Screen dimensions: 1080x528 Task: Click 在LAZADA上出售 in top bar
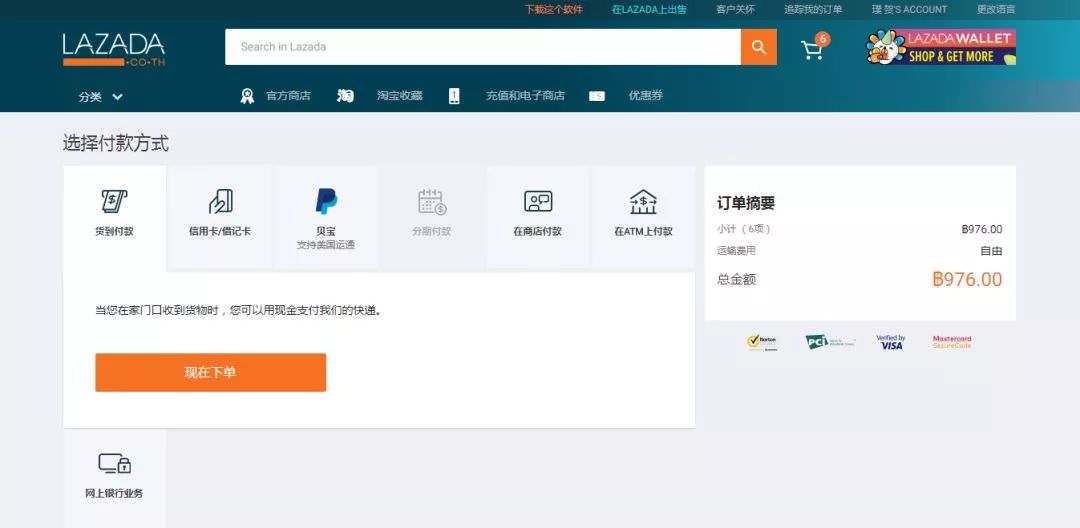tap(649, 10)
